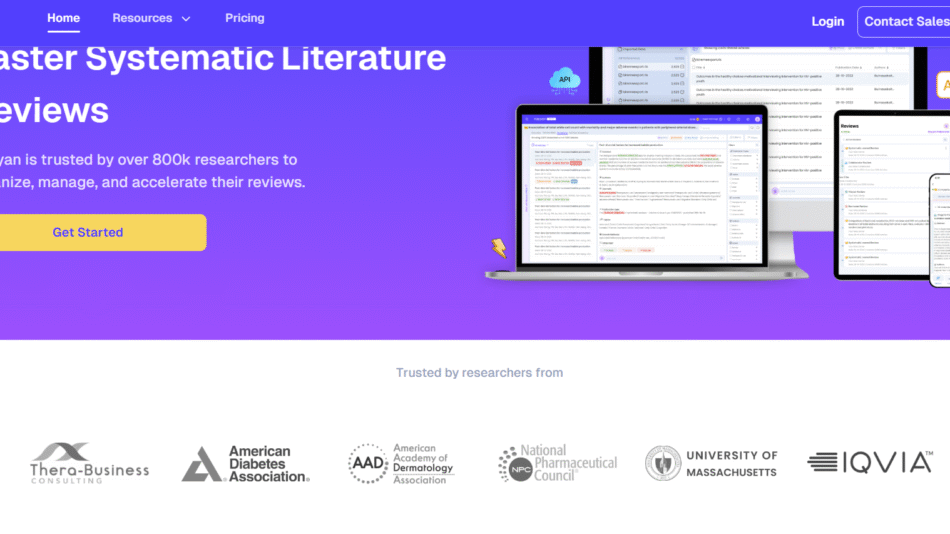This screenshot has height=534, width=950.
Task: Click the 'Trusted by researchers from' heading
Action: (479, 373)
